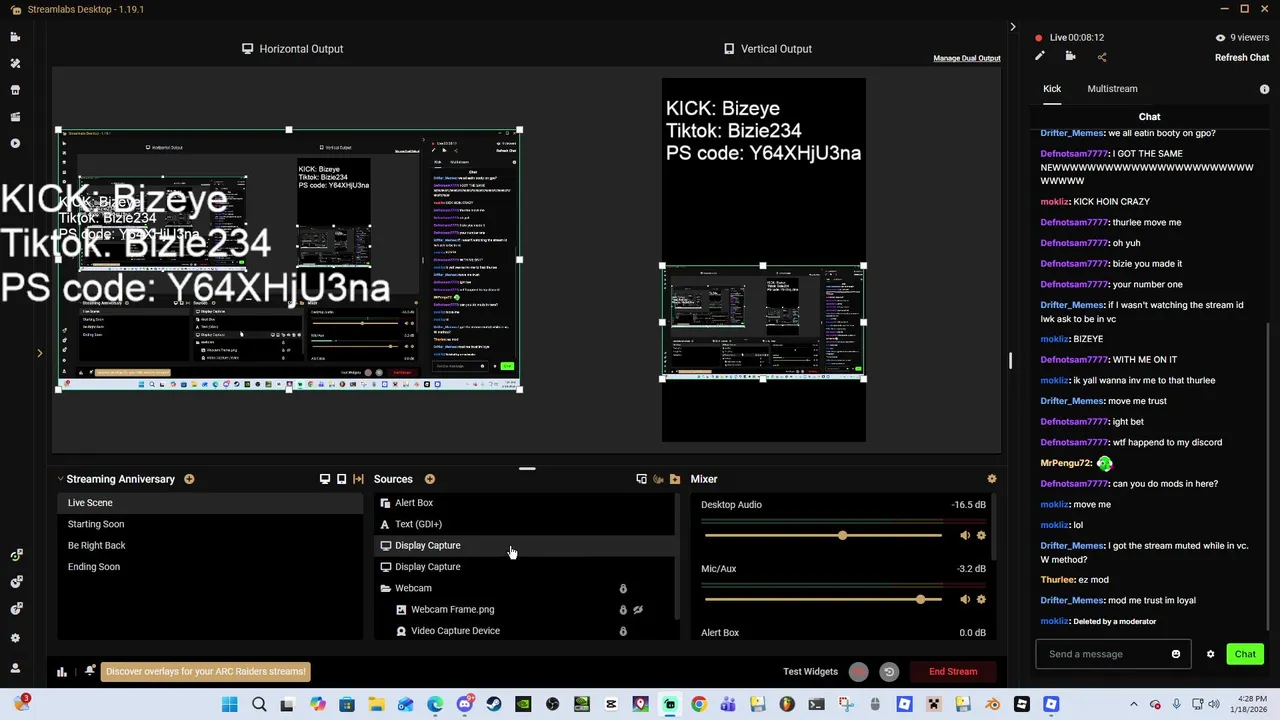Toggle lock on Video Capture Device

pos(623,631)
